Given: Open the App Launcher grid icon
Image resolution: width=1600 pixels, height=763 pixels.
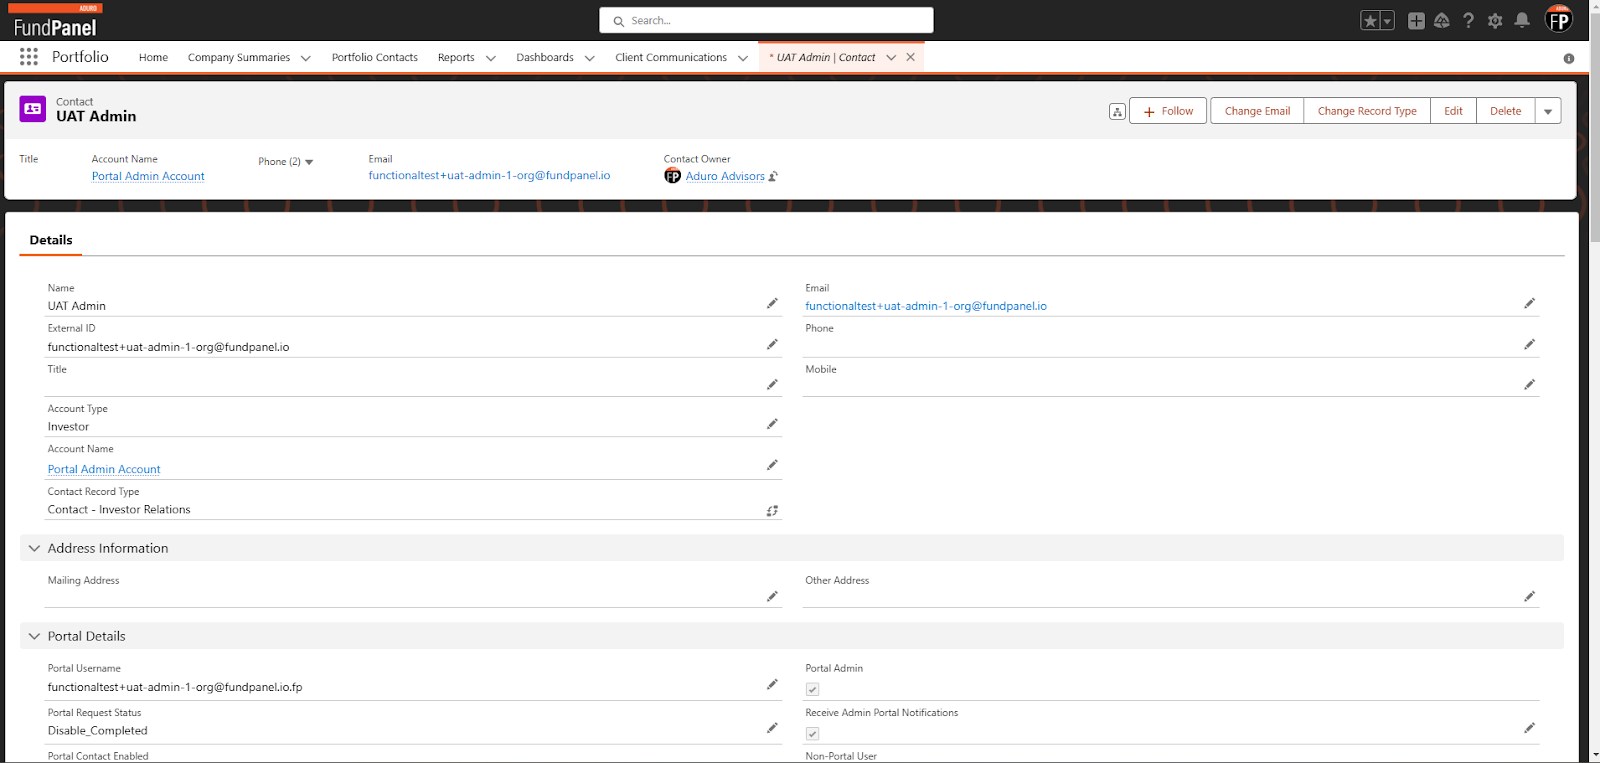Looking at the screenshot, I should point(29,57).
